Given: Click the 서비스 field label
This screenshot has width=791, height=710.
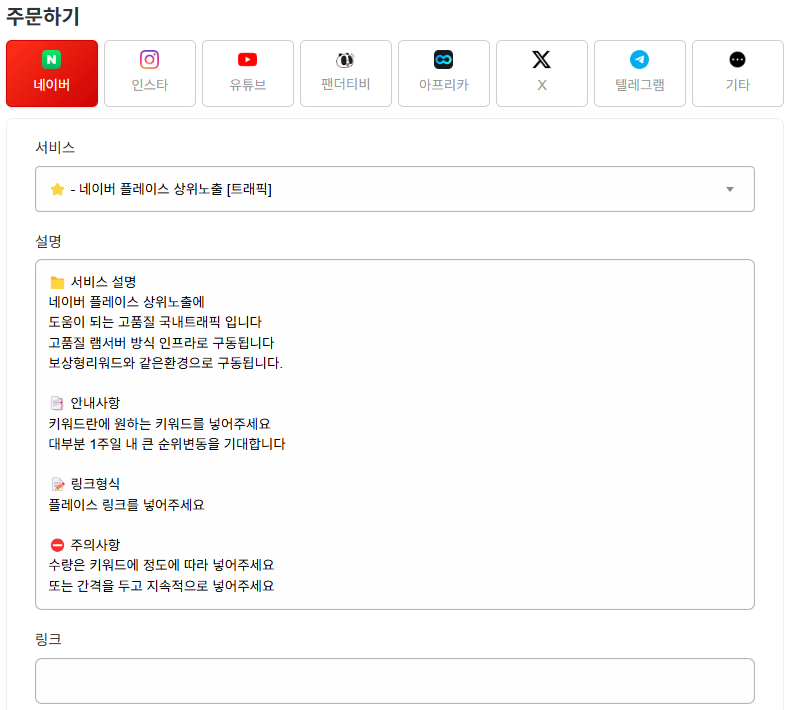Looking at the screenshot, I should [x=55, y=147].
